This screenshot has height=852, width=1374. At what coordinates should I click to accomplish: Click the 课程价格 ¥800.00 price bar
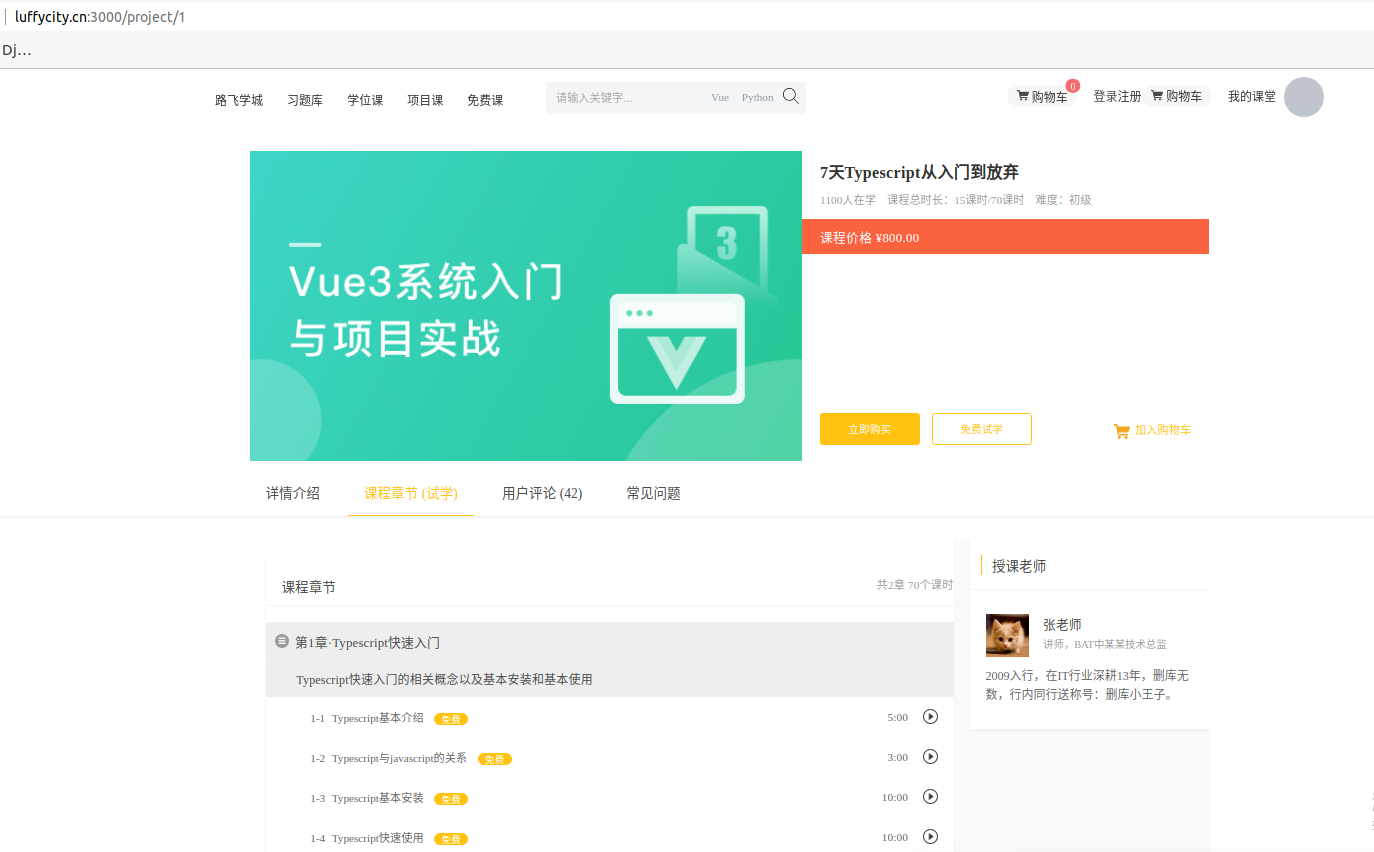pyautogui.click(x=1005, y=237)
